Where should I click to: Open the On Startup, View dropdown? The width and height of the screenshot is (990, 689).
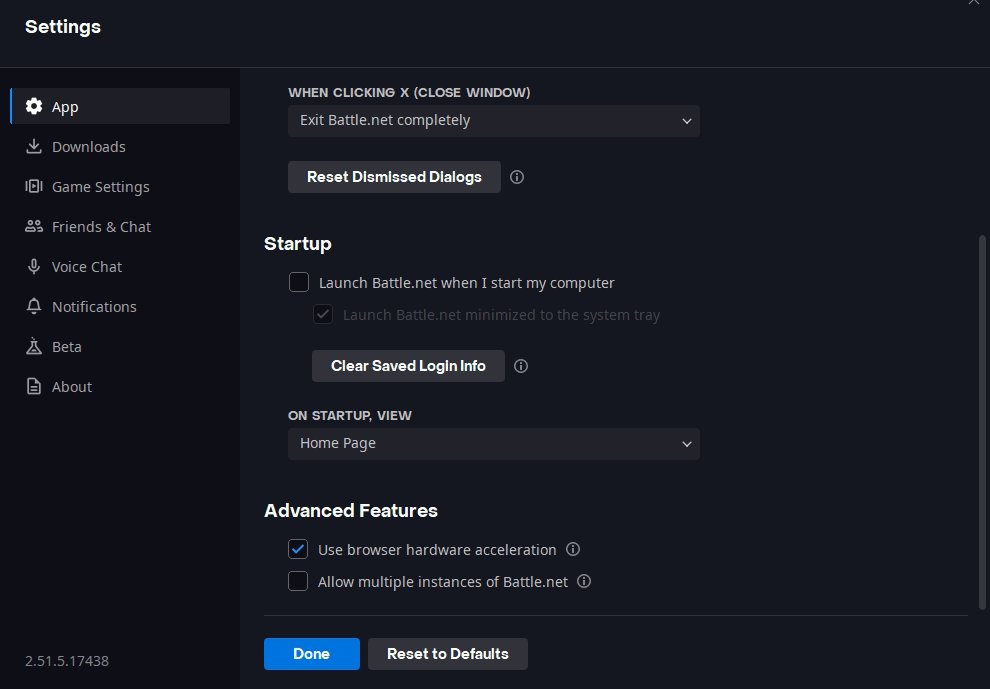(494, 444)
